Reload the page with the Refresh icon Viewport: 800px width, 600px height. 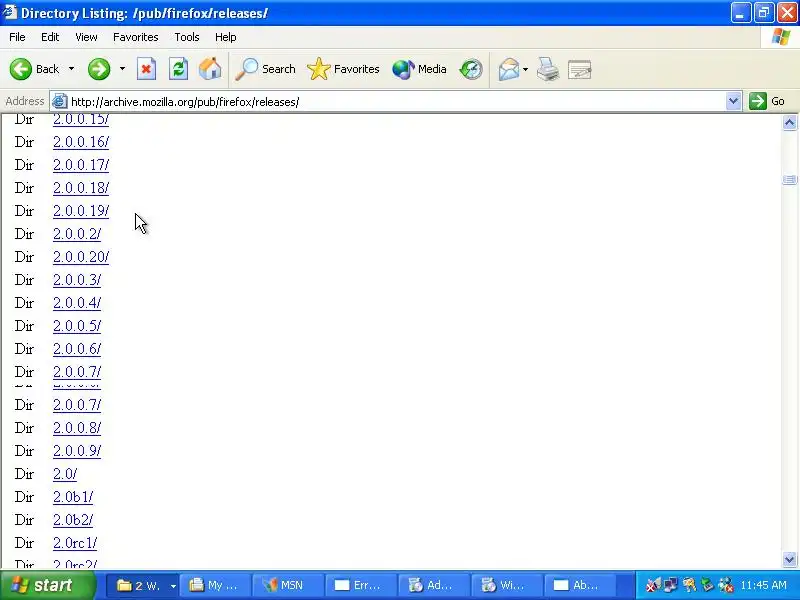tap(179, 69)
